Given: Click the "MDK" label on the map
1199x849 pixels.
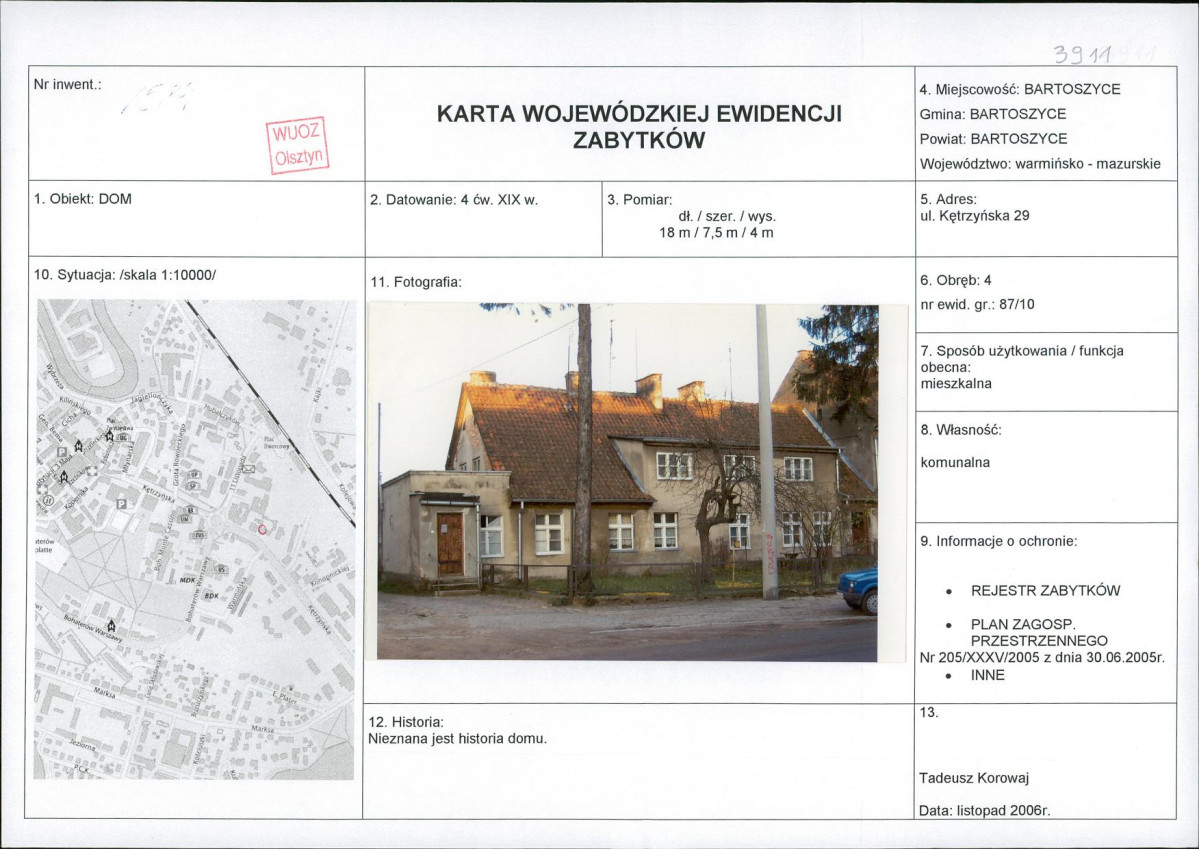Looking at the screenshot, I should pos(188,581).
